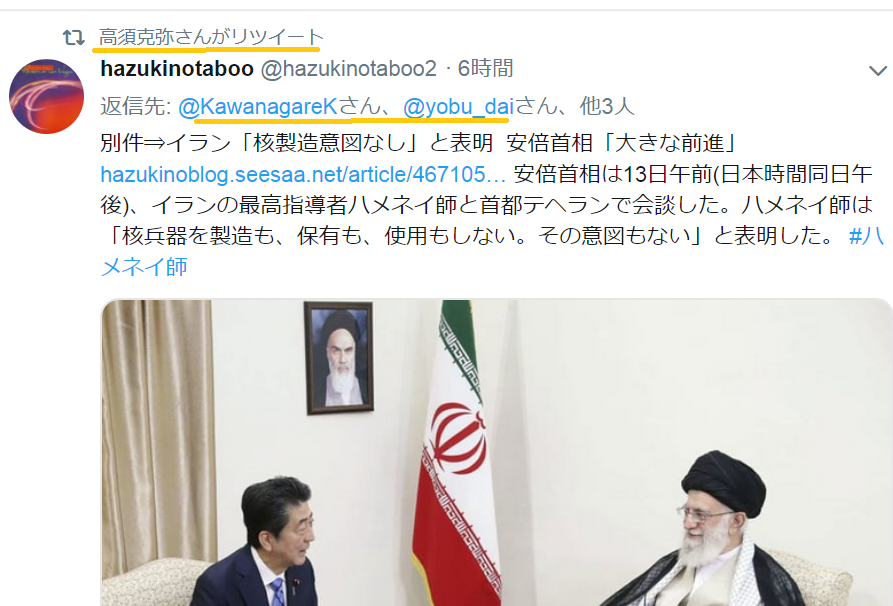Open the @yobu_dai reply recipient profile

[458, 107]
